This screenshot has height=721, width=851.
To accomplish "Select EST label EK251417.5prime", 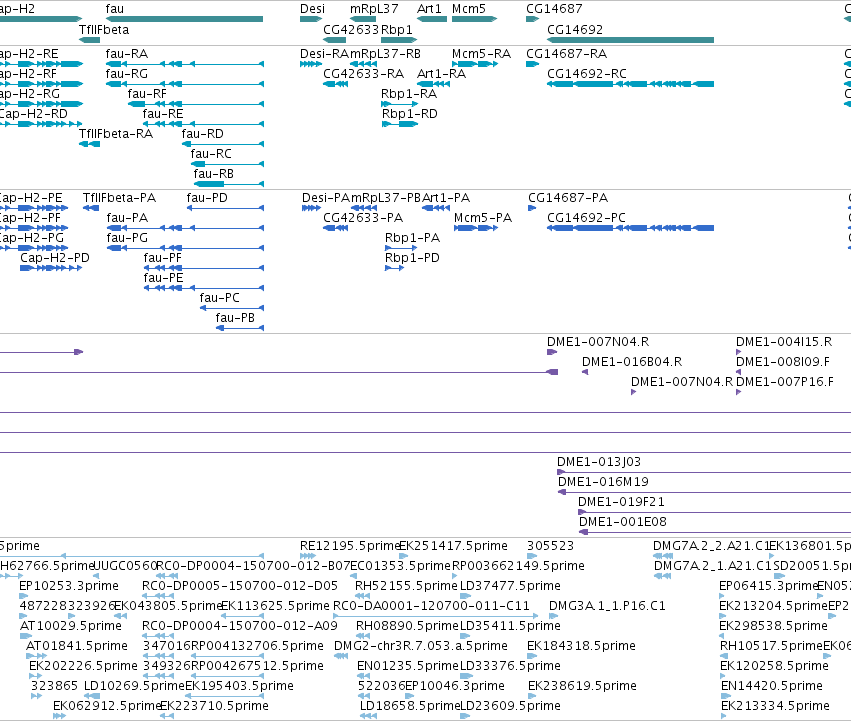I will pyautogui.click(x=454, y=546).
